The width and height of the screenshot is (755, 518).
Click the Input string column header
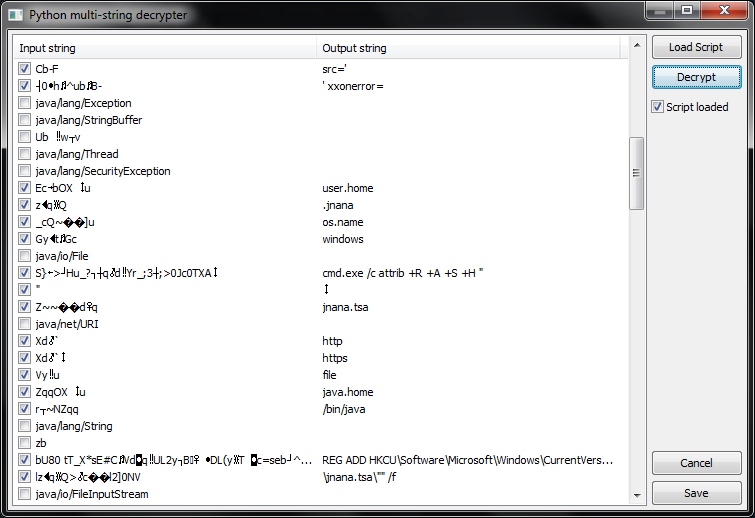(x=165, y=48)
